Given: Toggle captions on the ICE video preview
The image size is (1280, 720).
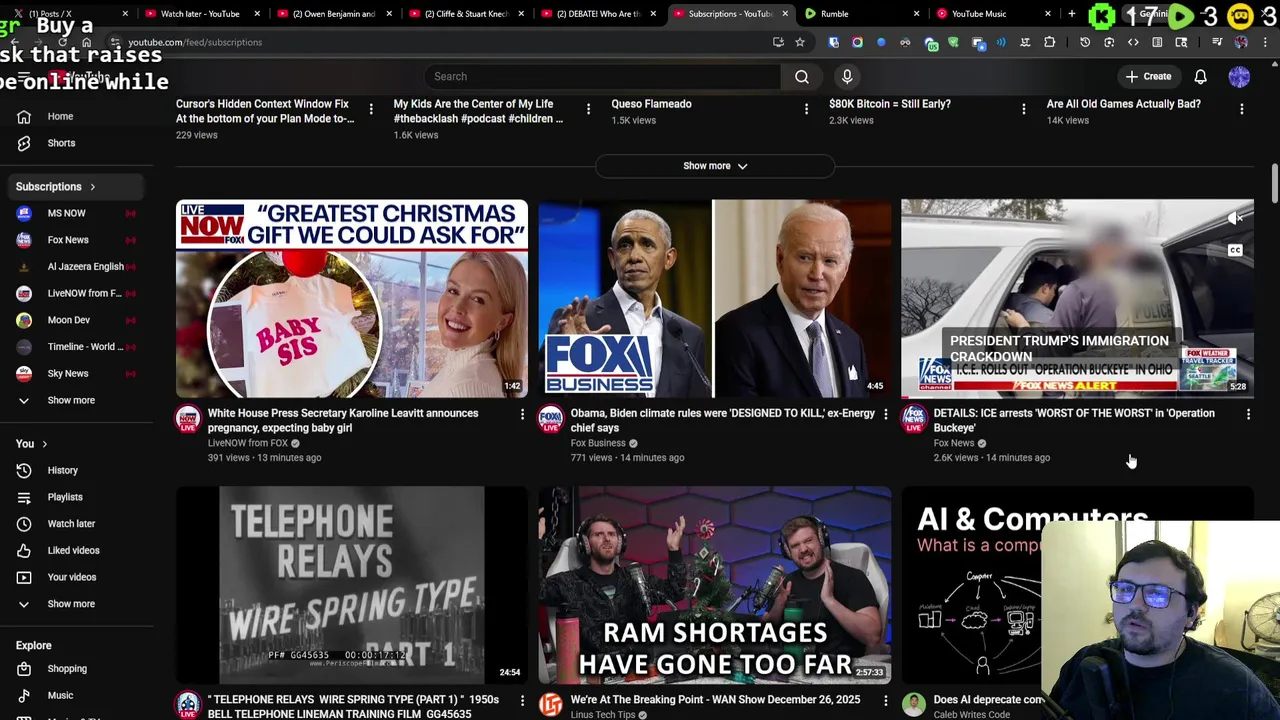Looking at the screenshot, I should tap(1235, 250).
